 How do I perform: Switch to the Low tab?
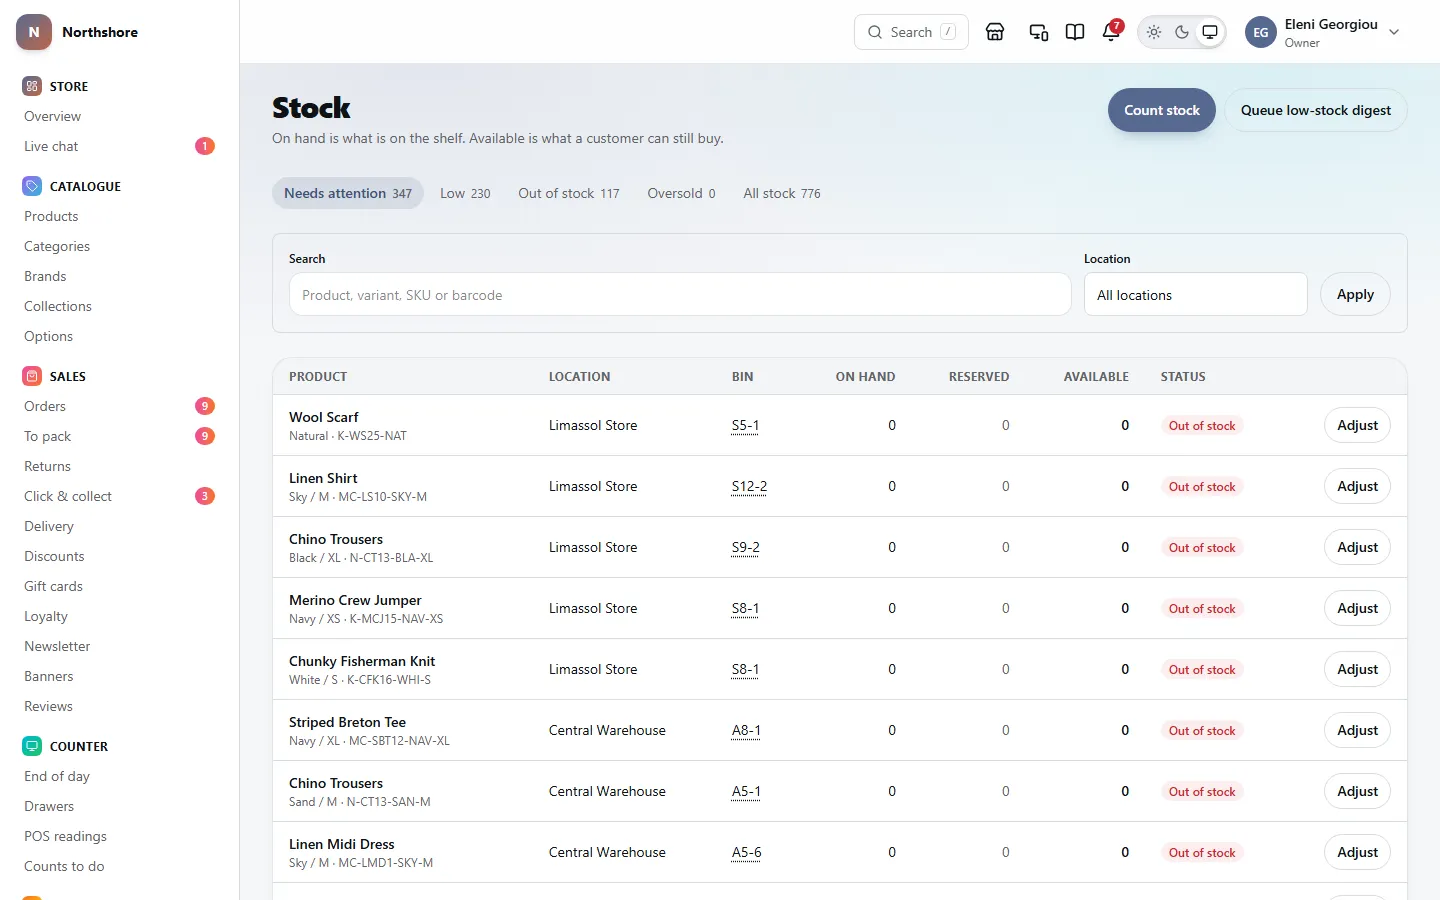click(465, 193)
